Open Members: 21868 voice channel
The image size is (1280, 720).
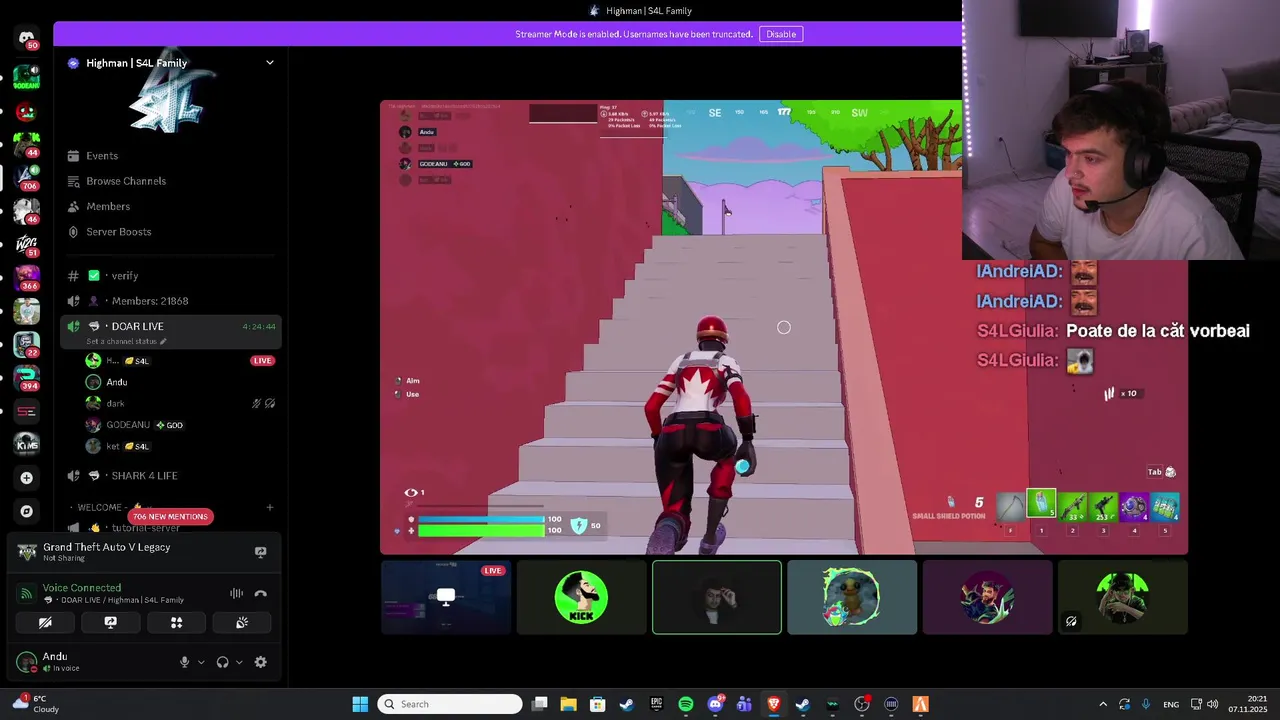pyautogui.click(x=170, y=301)
